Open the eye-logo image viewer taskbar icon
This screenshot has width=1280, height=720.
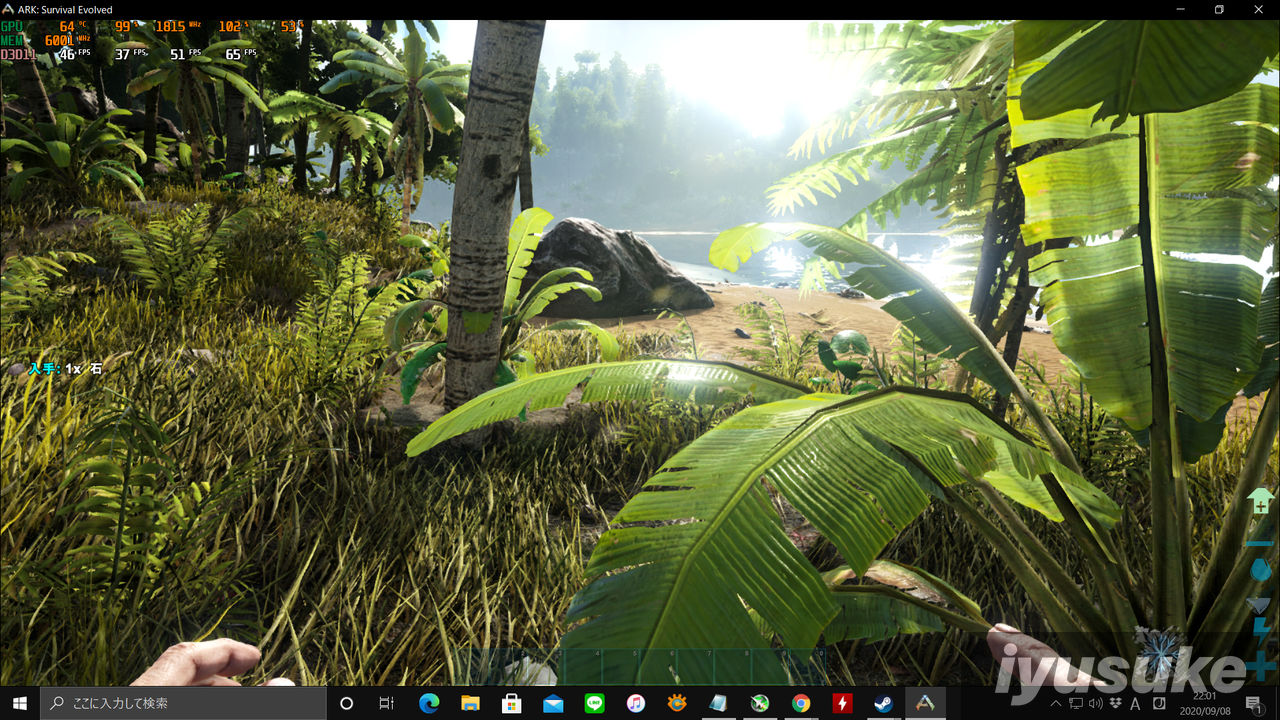click(x=677, y=703)
